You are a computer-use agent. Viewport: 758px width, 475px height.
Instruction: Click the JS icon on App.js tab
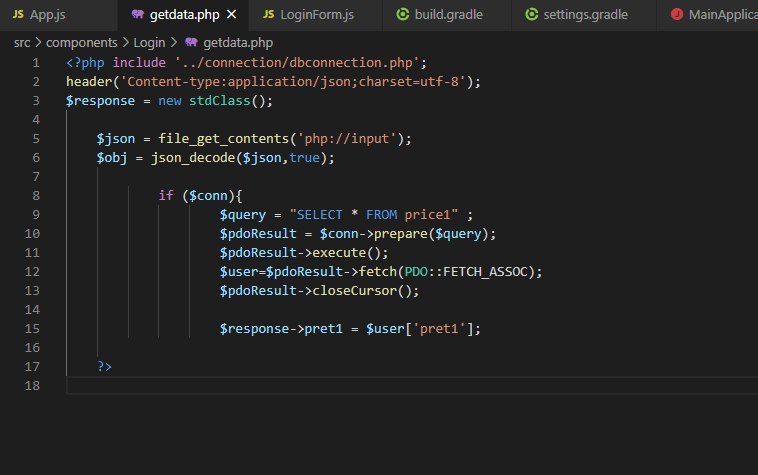click(x=18, y=14)
